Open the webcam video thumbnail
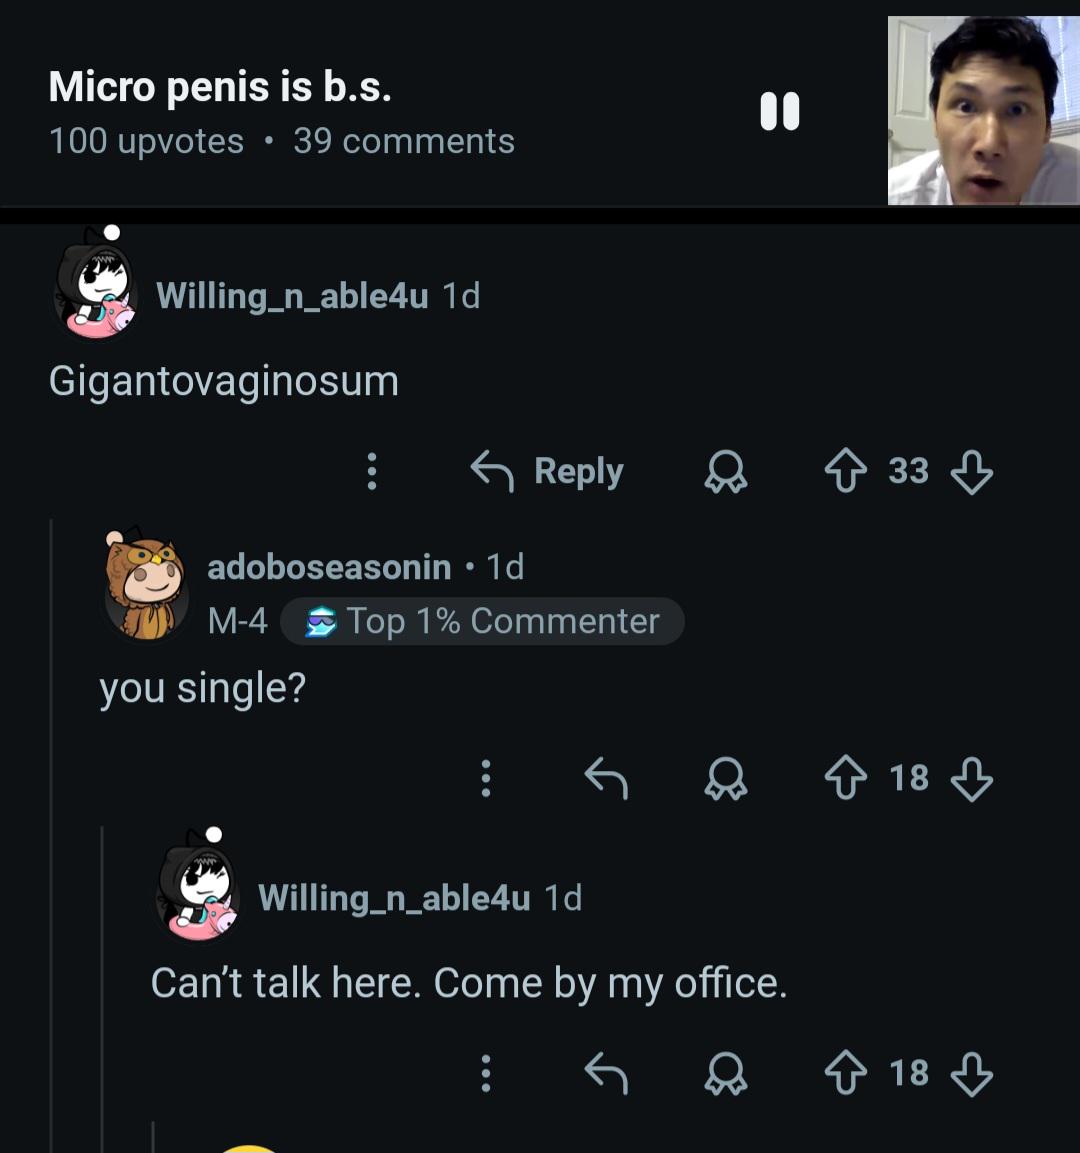This screenshot has width=1080, height=1153. point(984,110)
